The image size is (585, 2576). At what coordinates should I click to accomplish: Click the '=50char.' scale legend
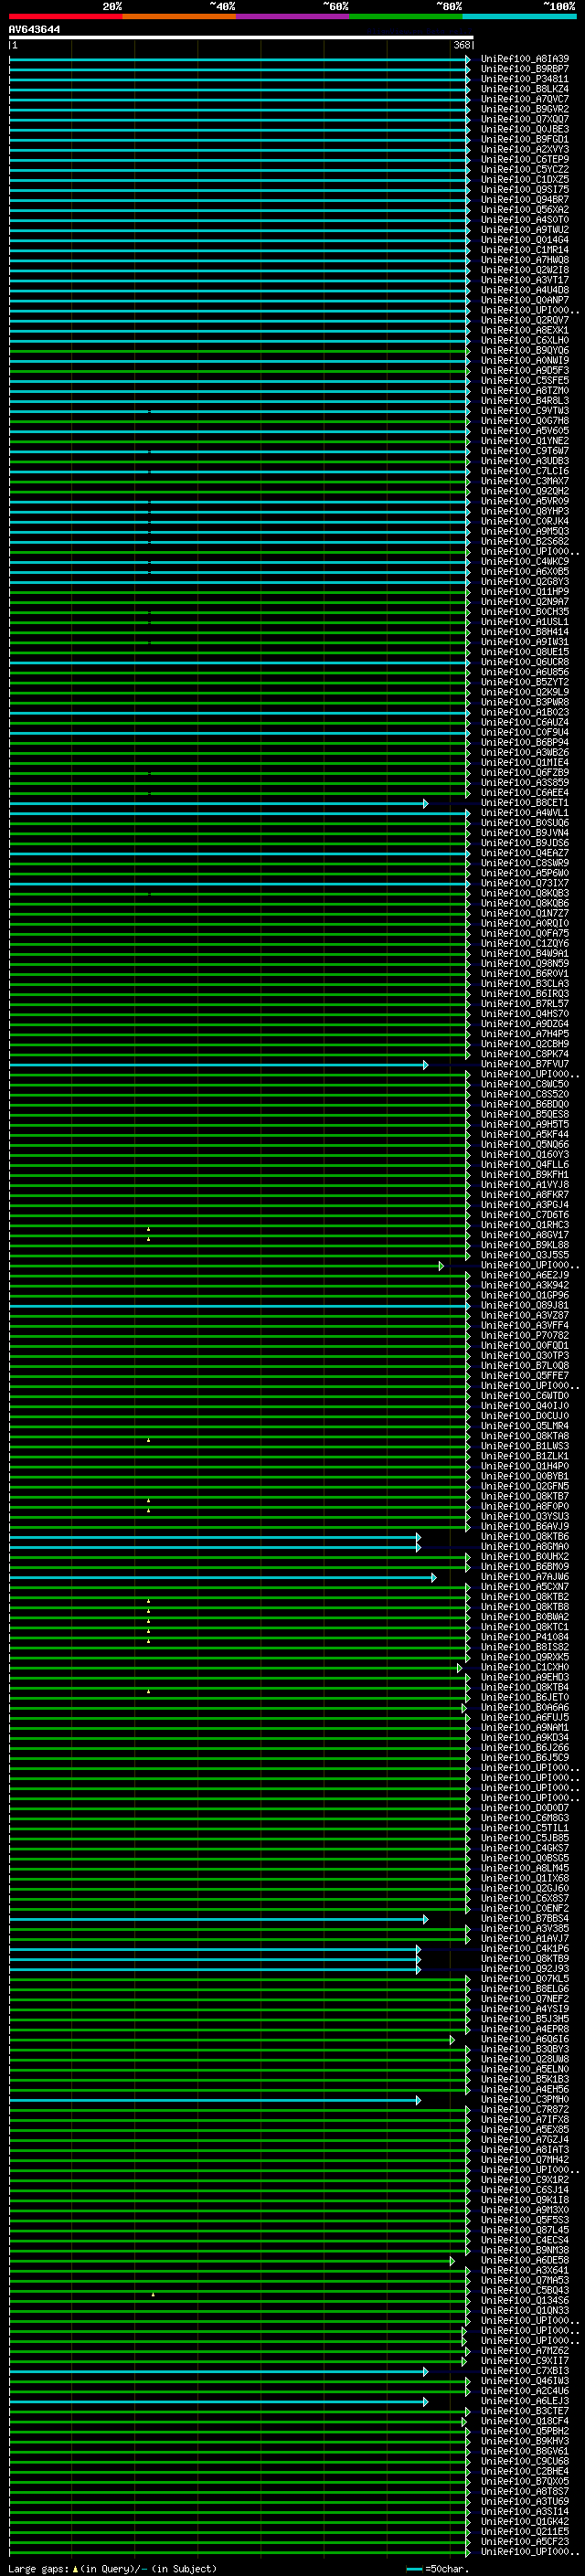(x=437, y=2568)
